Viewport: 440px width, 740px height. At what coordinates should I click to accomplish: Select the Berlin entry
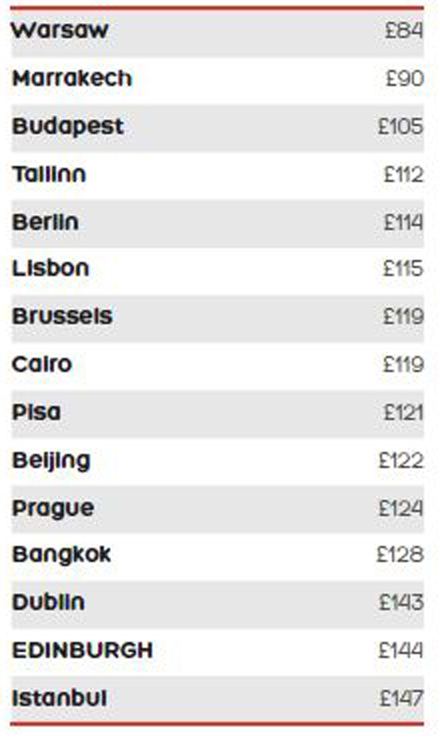(x=218, y=224)
